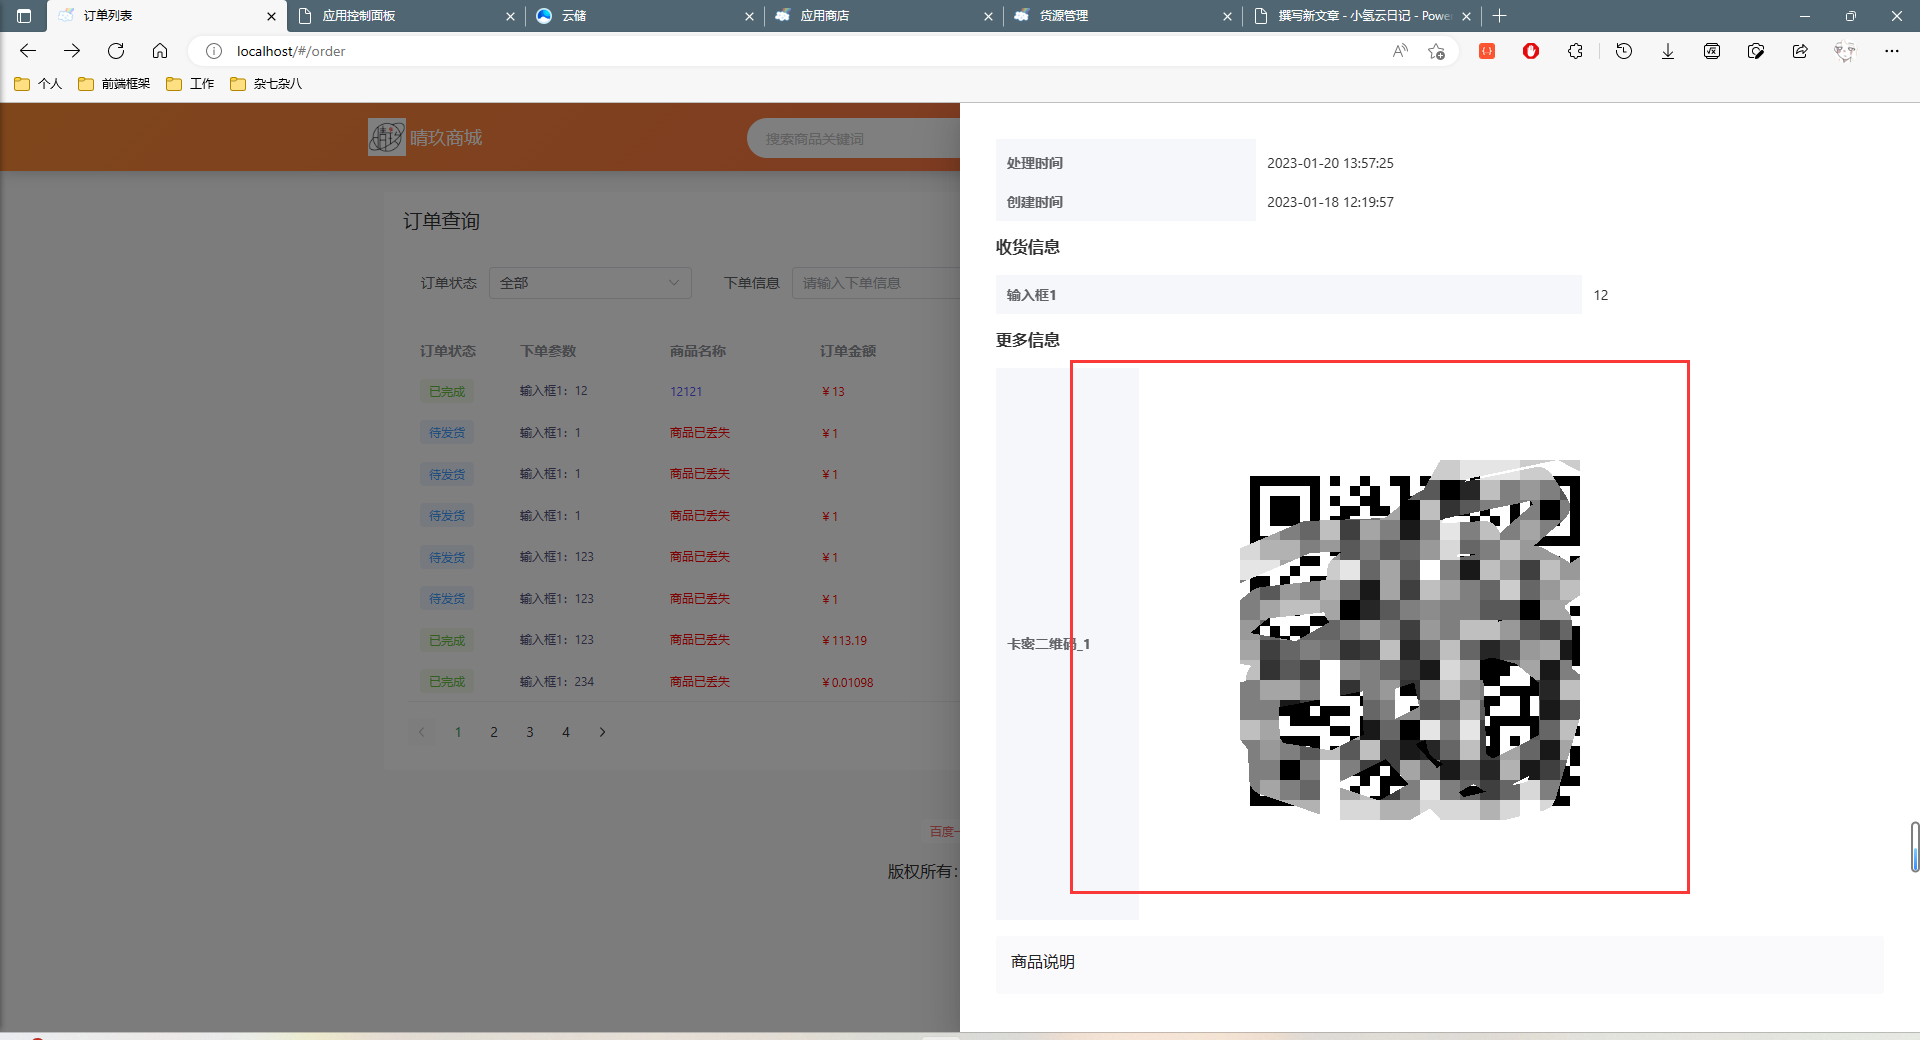Expand the 订单状态 全部 dropdown
Screen dimensions: 1920x1040
pyautogui.click(x=590, y=283)
